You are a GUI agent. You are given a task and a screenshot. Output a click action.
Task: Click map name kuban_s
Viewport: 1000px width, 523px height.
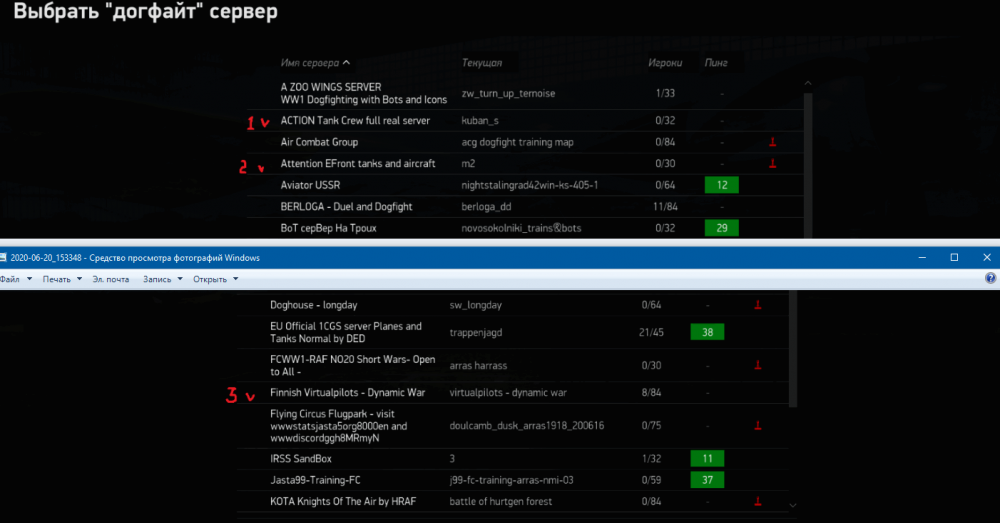click(480, 121)
